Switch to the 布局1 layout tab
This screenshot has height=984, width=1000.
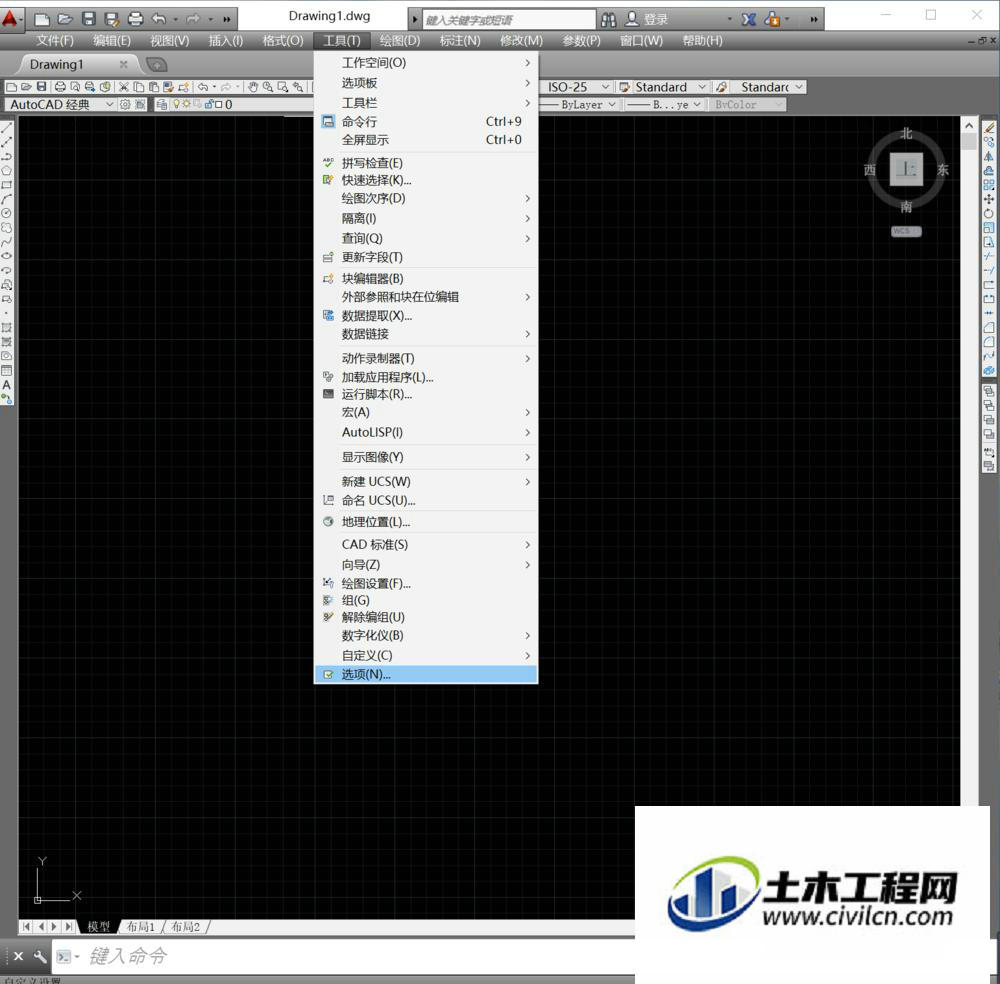tap(140, 927)
